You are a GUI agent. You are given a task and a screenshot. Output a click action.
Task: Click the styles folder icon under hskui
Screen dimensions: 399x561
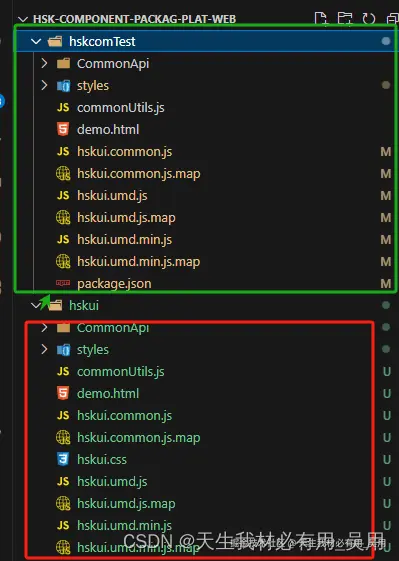tap(63, 350)
